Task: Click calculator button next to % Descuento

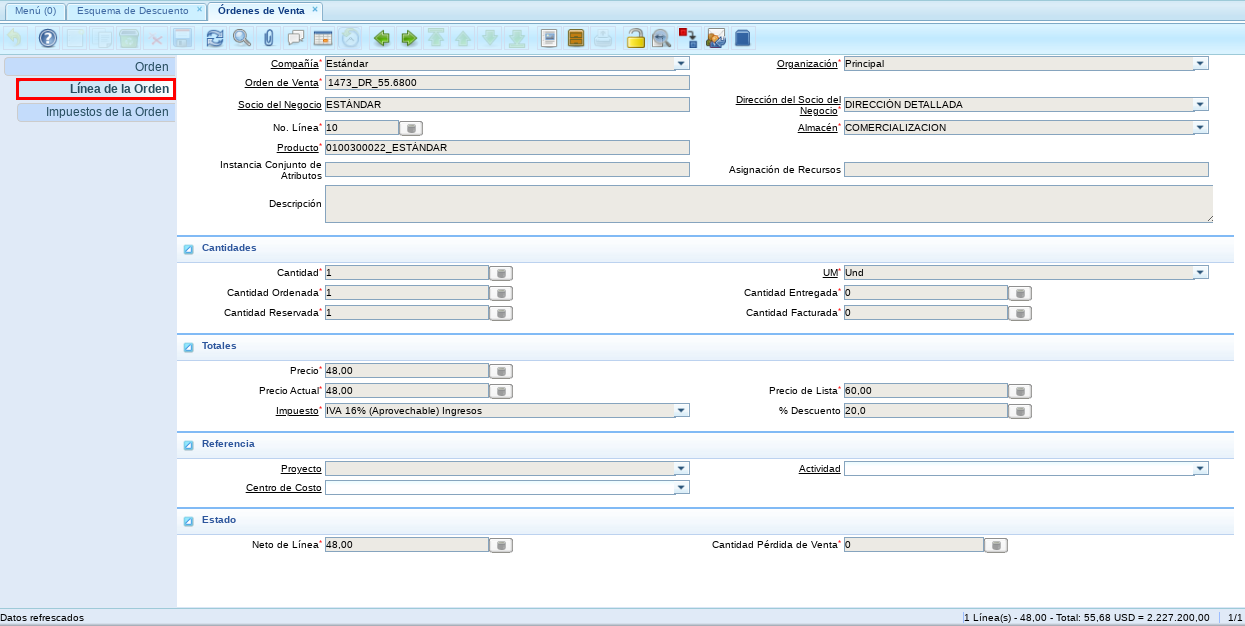Action: pos(1019,411)
